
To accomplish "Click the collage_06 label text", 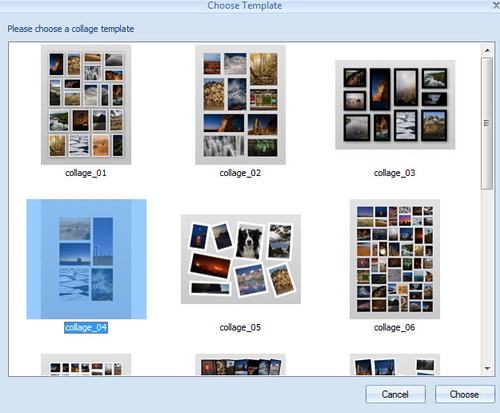I will pyautogui.click(x=394, y=327).
